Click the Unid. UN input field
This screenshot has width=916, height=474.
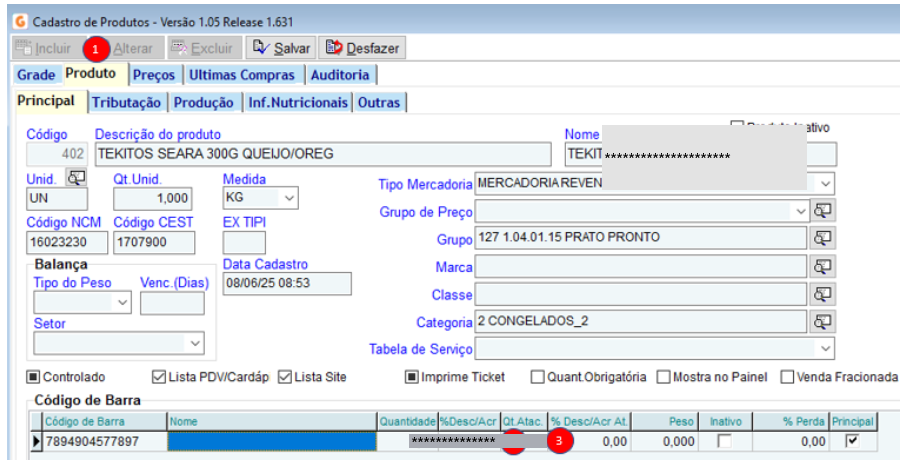click(57, 199)
